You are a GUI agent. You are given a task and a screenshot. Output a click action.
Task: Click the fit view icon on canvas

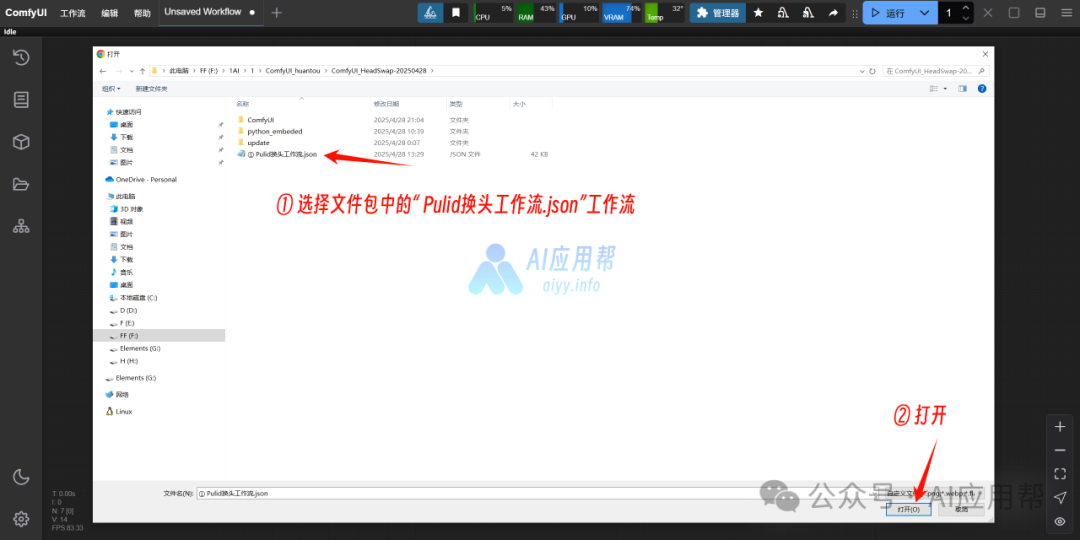click(x=1060, y=473)
